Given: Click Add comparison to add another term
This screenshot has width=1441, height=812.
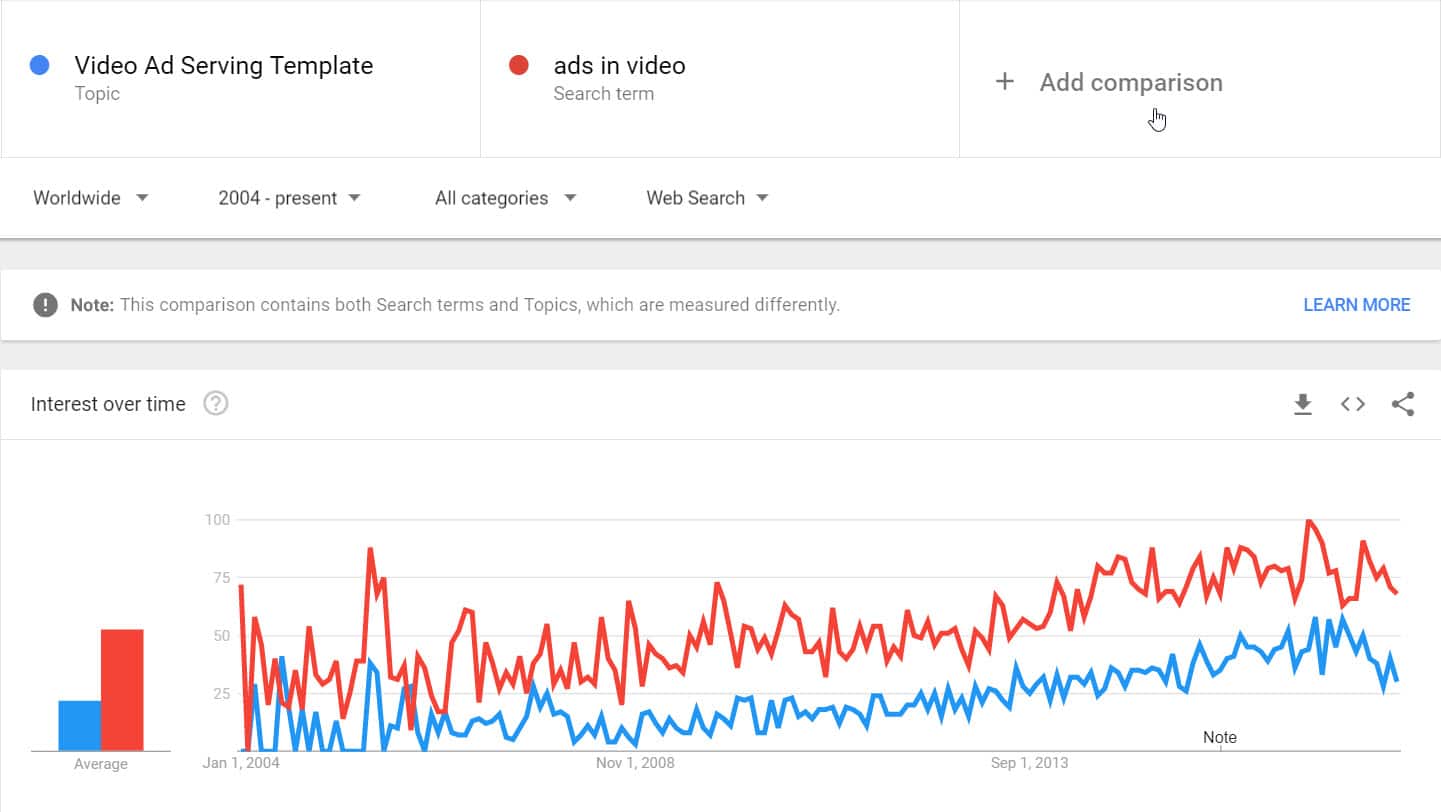Looking at the screenshot, I should pyautogui.click(x=1131, y=82).
